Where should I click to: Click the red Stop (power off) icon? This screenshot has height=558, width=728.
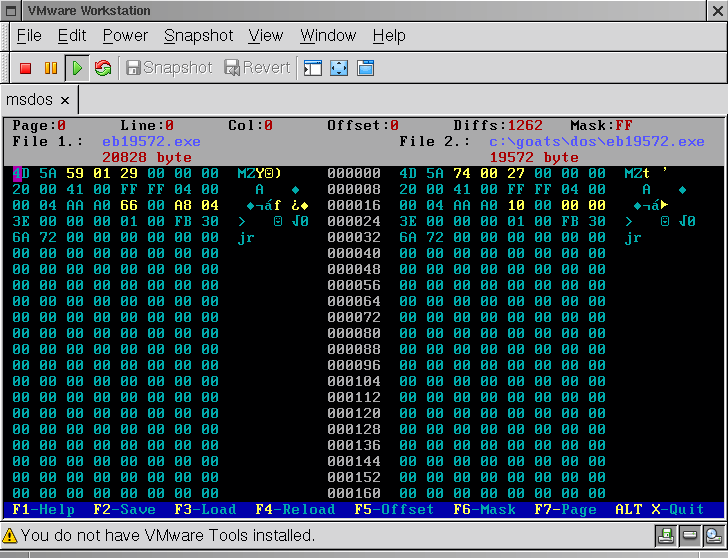point(26,68)
